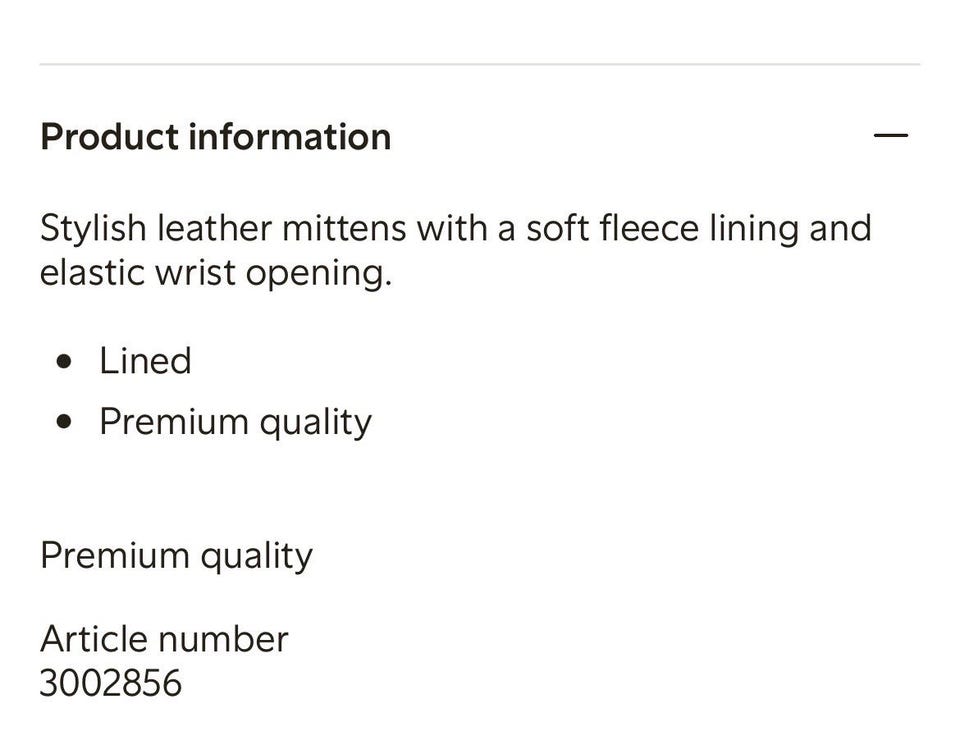Viewport: 960px width, 754px height.
Task: Click the product description paragraph
Action: [456, 250]
